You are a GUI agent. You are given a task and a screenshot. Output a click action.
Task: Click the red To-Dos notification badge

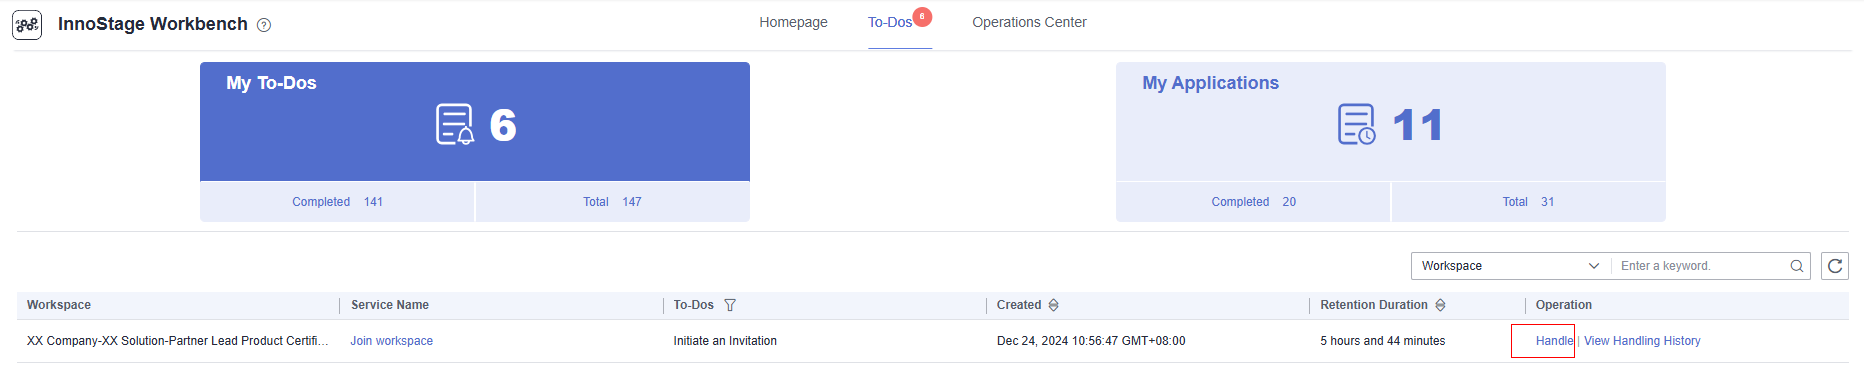point(922,16)
